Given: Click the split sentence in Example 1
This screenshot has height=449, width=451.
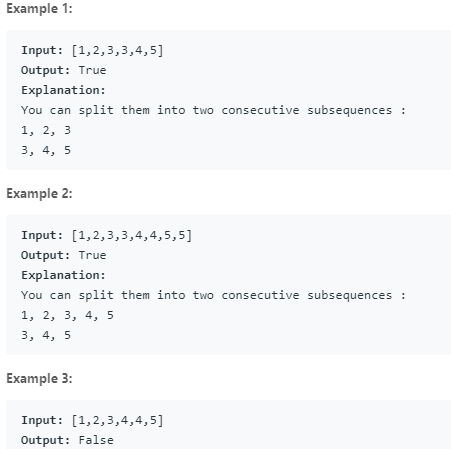Looking at the screenshot, I should [x=213, y=110].
